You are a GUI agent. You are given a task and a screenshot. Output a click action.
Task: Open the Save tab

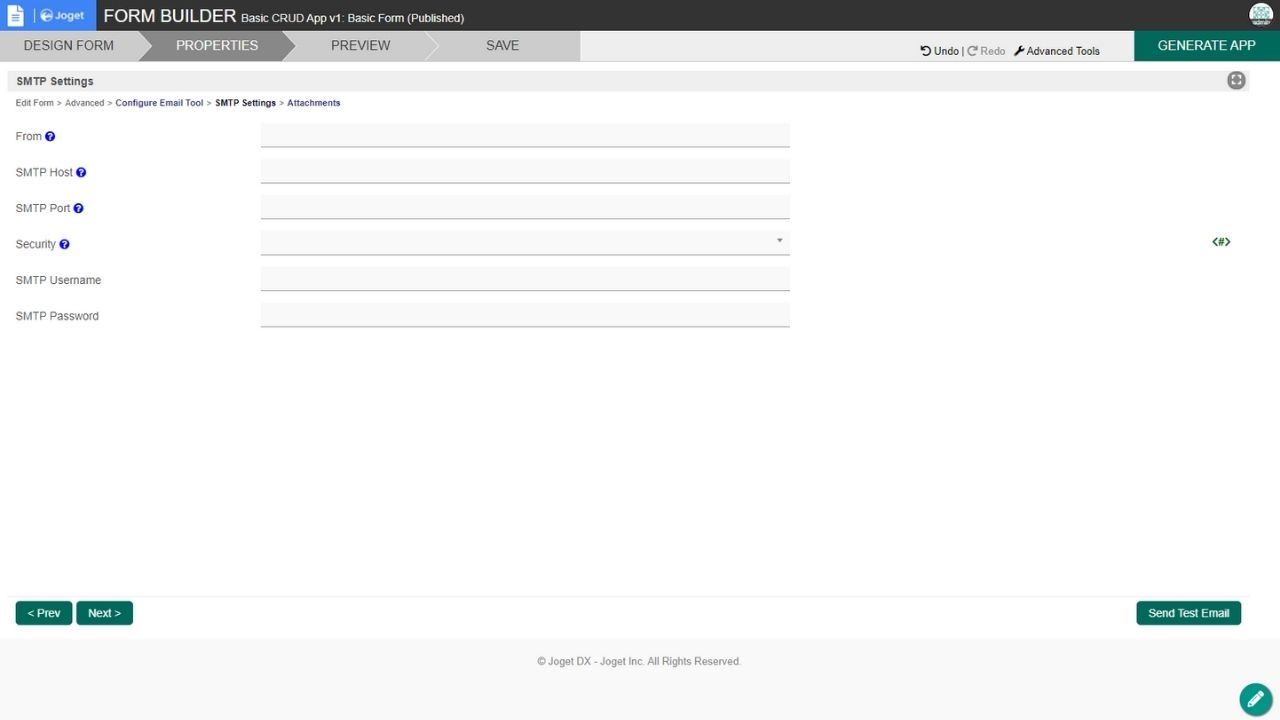(502, 46)
